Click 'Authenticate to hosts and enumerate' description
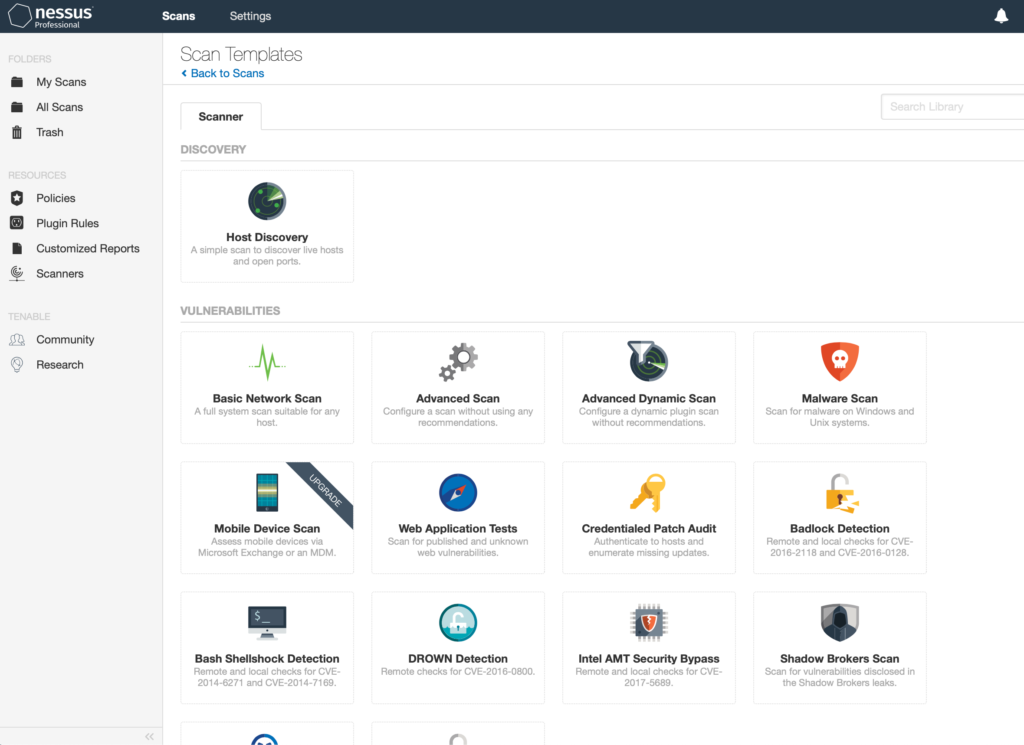 coord(648,547)
